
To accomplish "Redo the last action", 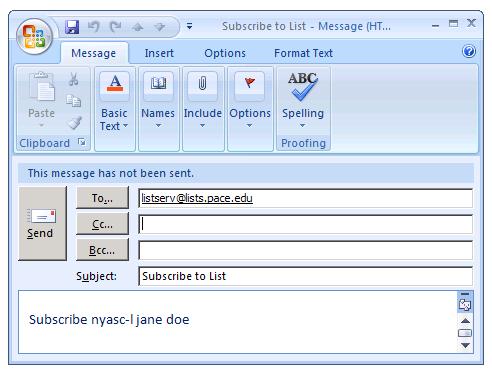I will pyautogui.click(x=115, y=27).
